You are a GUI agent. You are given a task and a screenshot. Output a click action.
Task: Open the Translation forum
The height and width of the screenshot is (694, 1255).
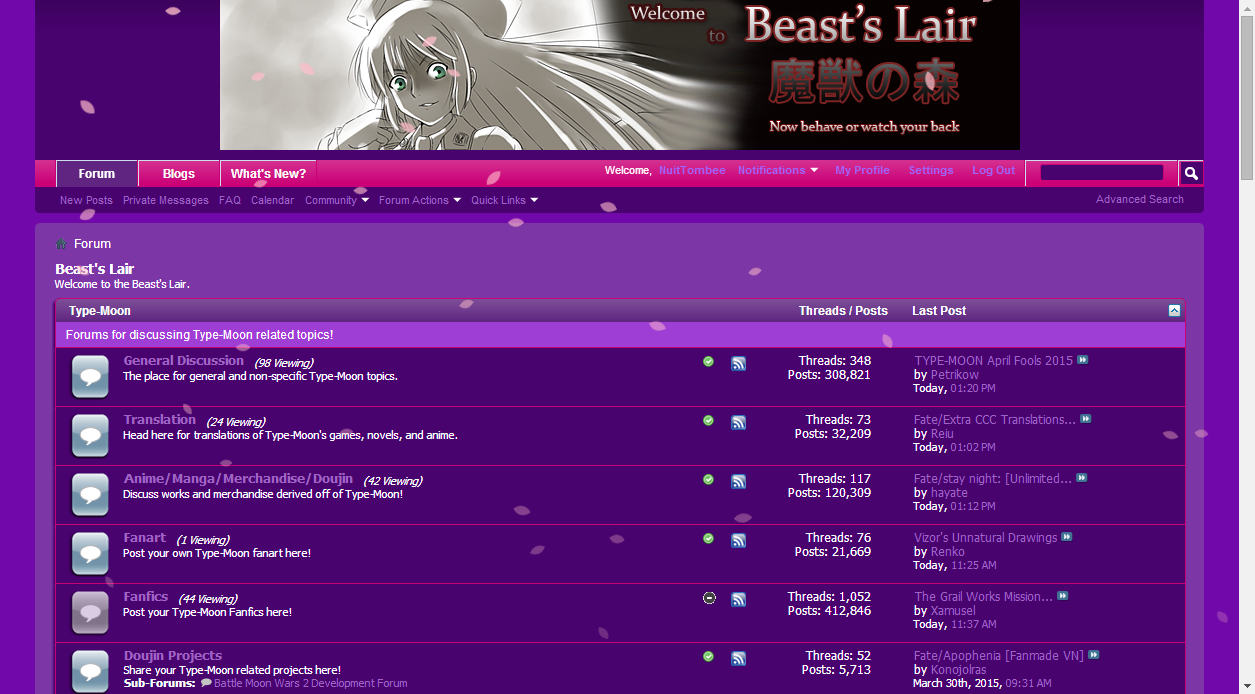click(x=160, y=419)
